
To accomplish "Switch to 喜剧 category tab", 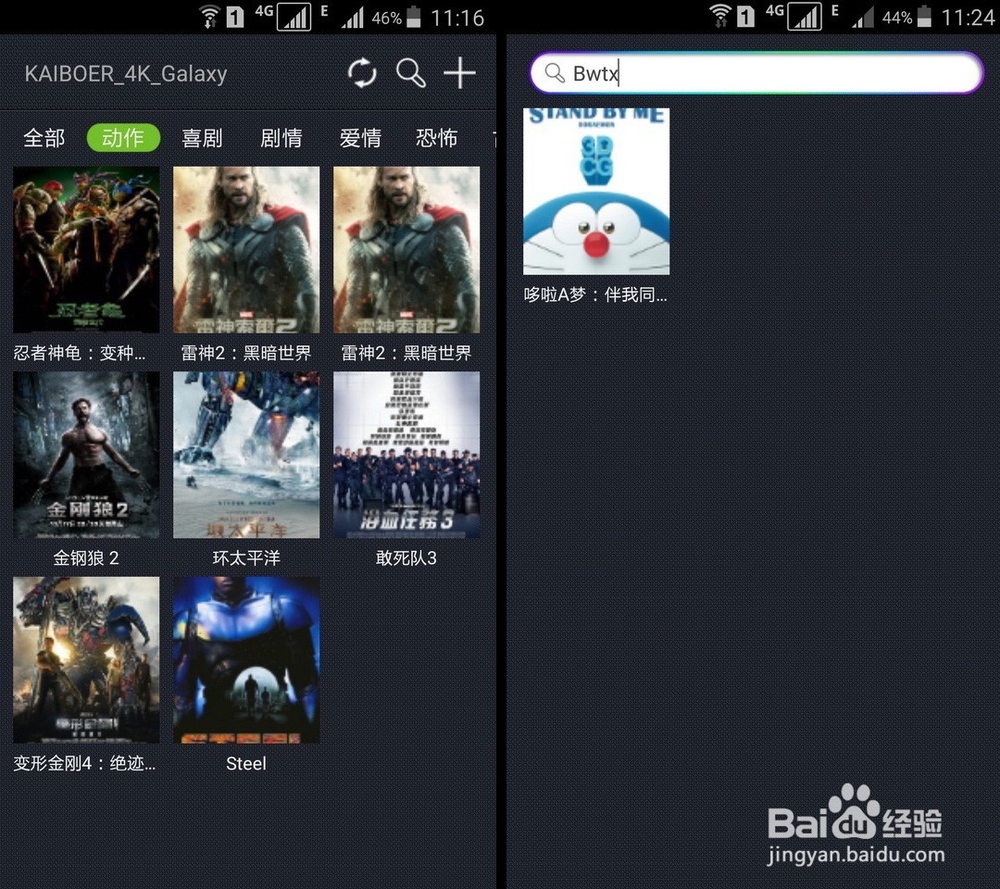I will (x=202, y=138).
